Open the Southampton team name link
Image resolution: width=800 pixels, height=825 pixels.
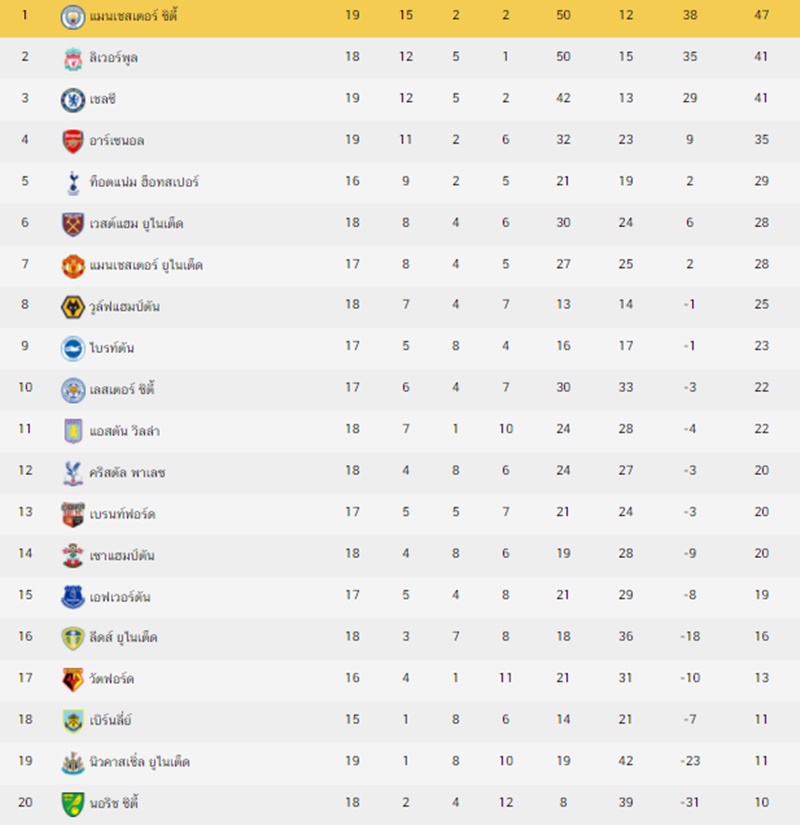122,555
